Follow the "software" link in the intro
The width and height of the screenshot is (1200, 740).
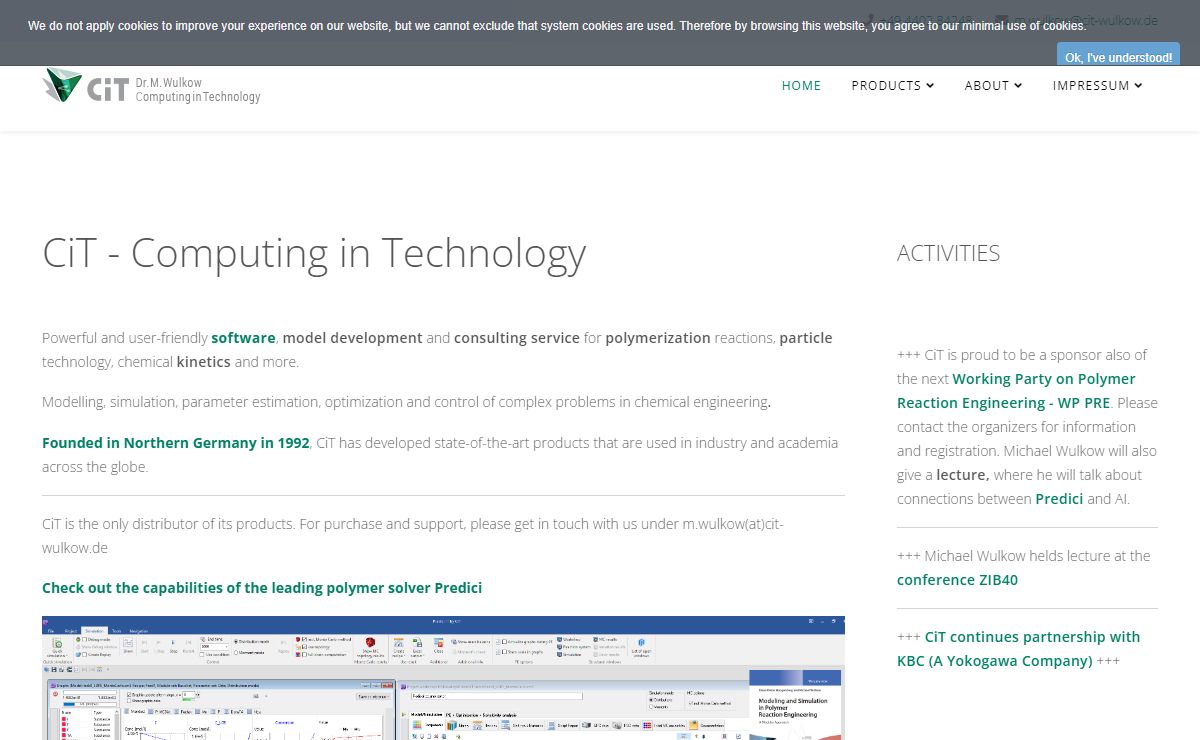pos(243,338)
